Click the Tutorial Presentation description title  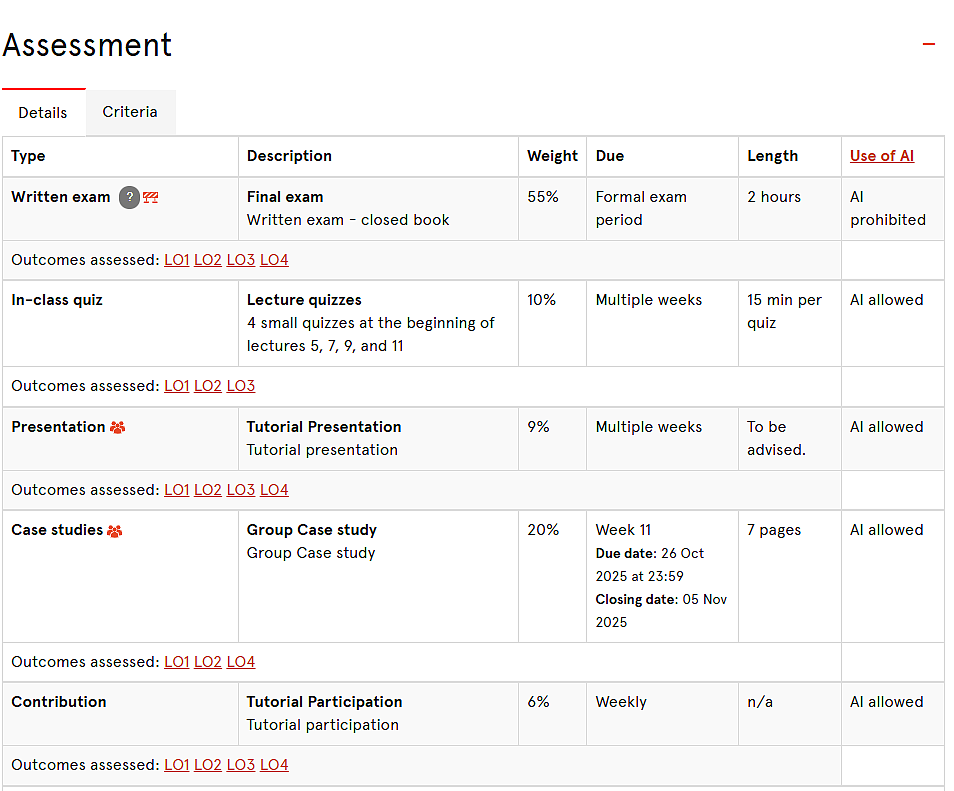[x=324, y=427]
